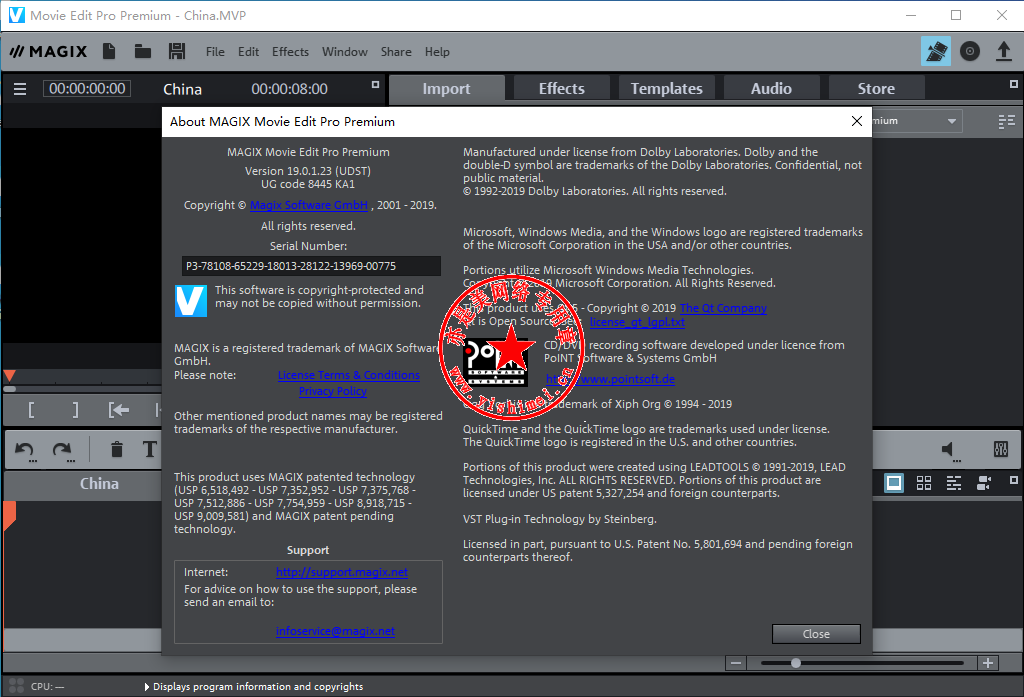Maximize the preview monitor with the small square
The image size is (1024, 697).
pos(376,85)
